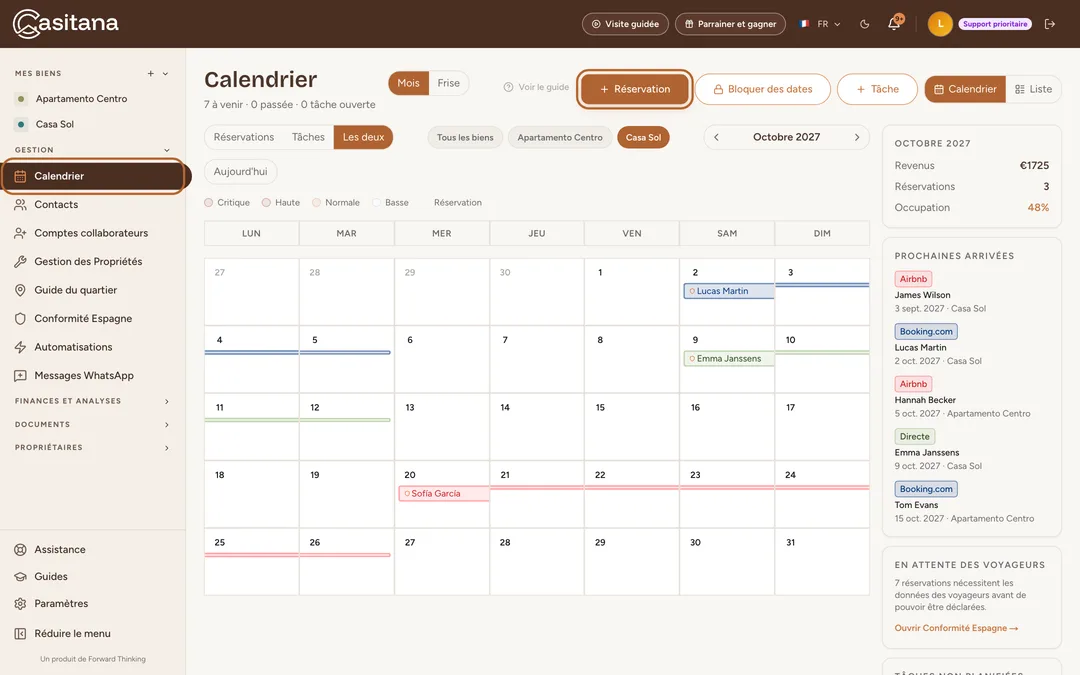Expand Propriétaires section
The image size is (1080, 675).
(x=92, y=448)
